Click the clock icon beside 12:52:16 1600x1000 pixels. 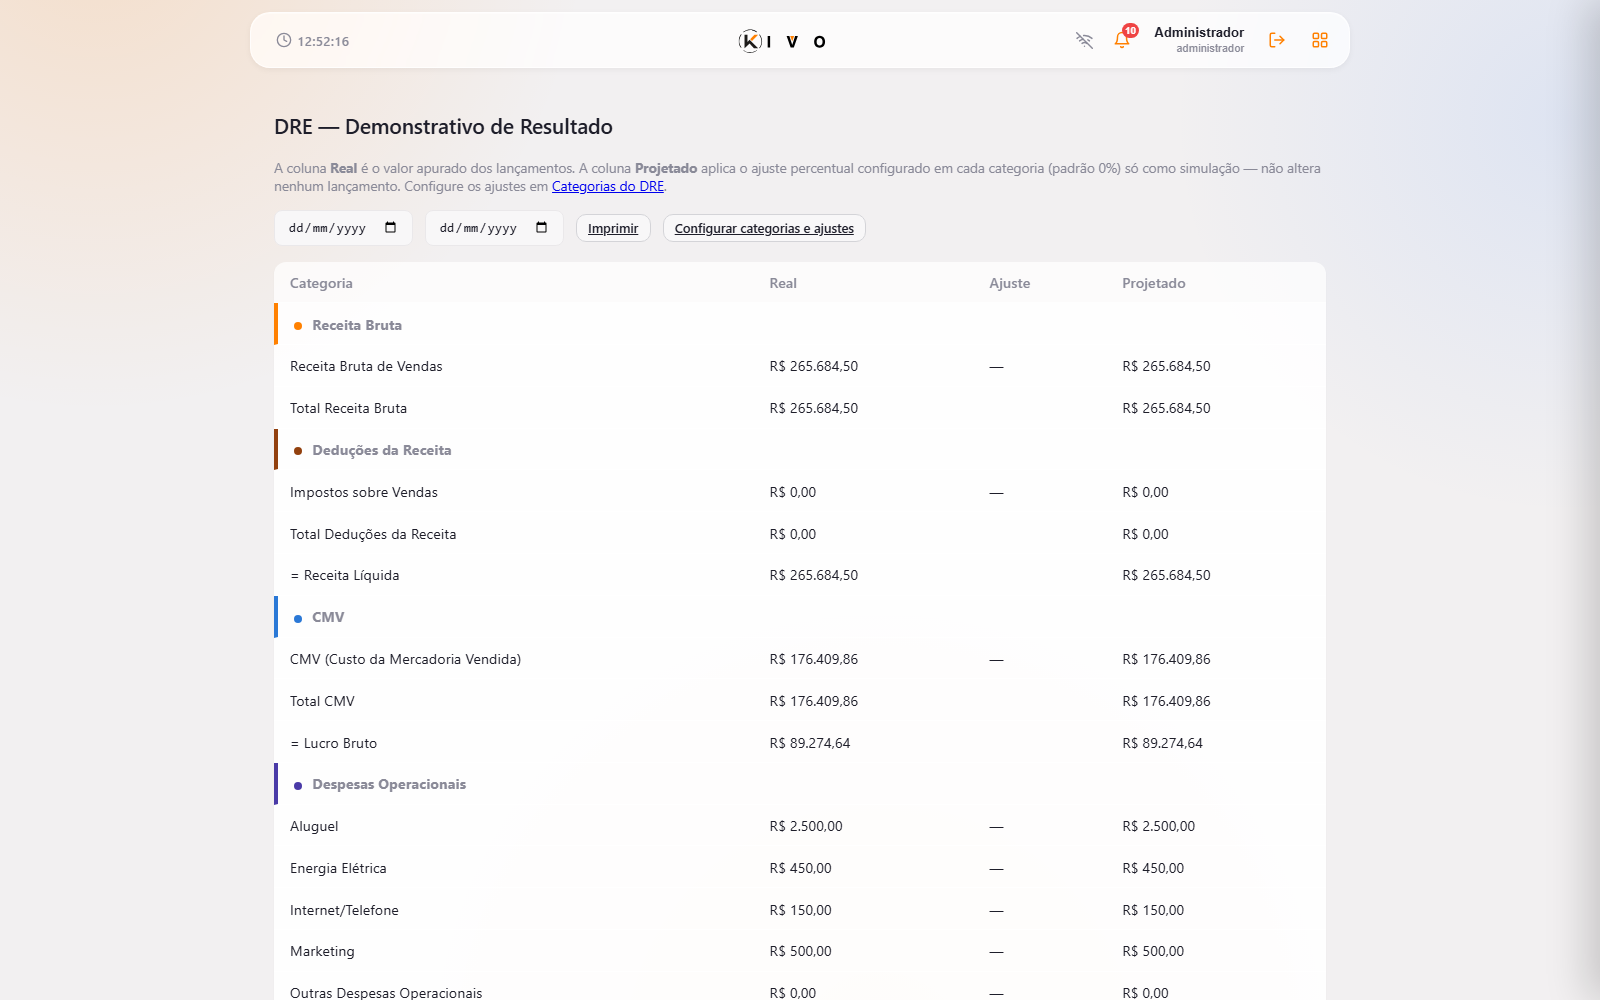pos(284,41)
